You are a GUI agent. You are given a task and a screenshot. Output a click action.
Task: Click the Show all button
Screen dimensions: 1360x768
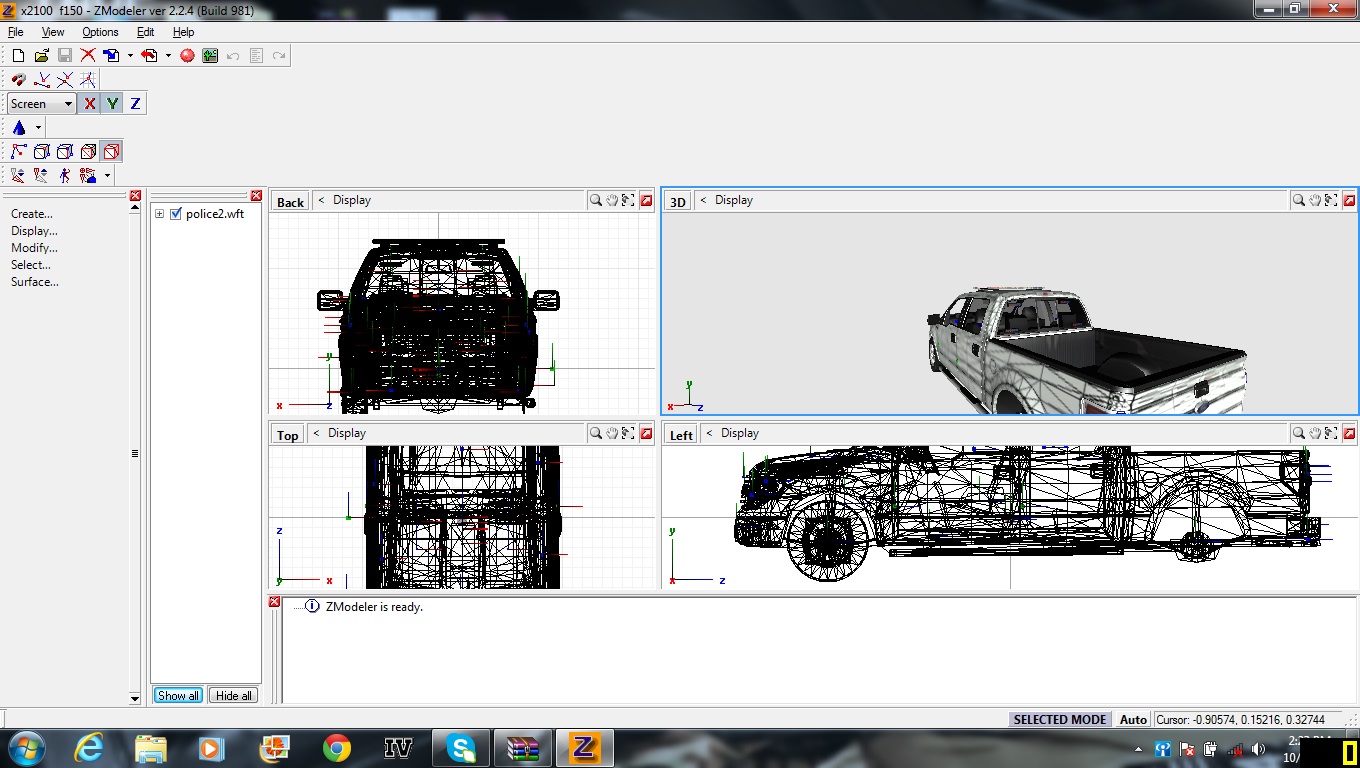point(178,695)
